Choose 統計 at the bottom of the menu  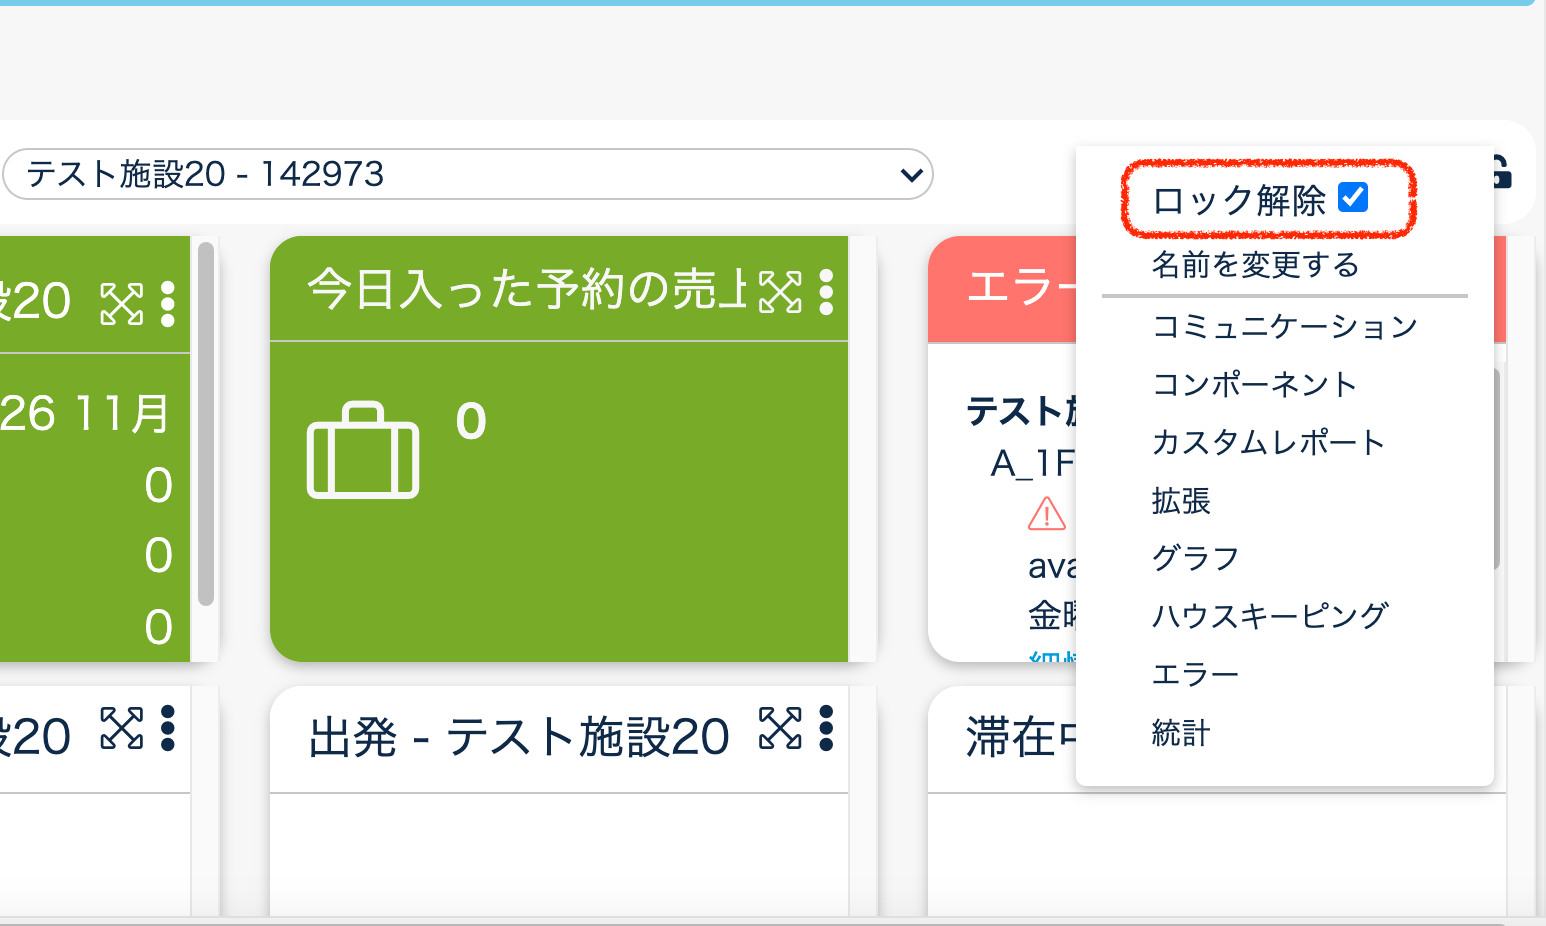point(1181,733)
